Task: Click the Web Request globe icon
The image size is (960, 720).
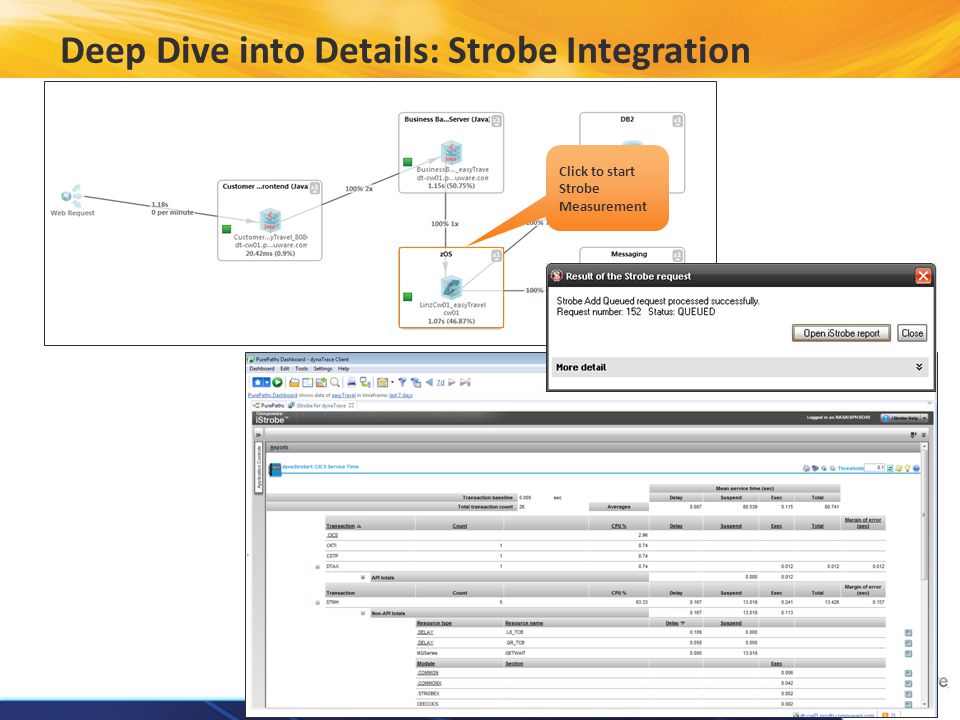Action: 72,196
